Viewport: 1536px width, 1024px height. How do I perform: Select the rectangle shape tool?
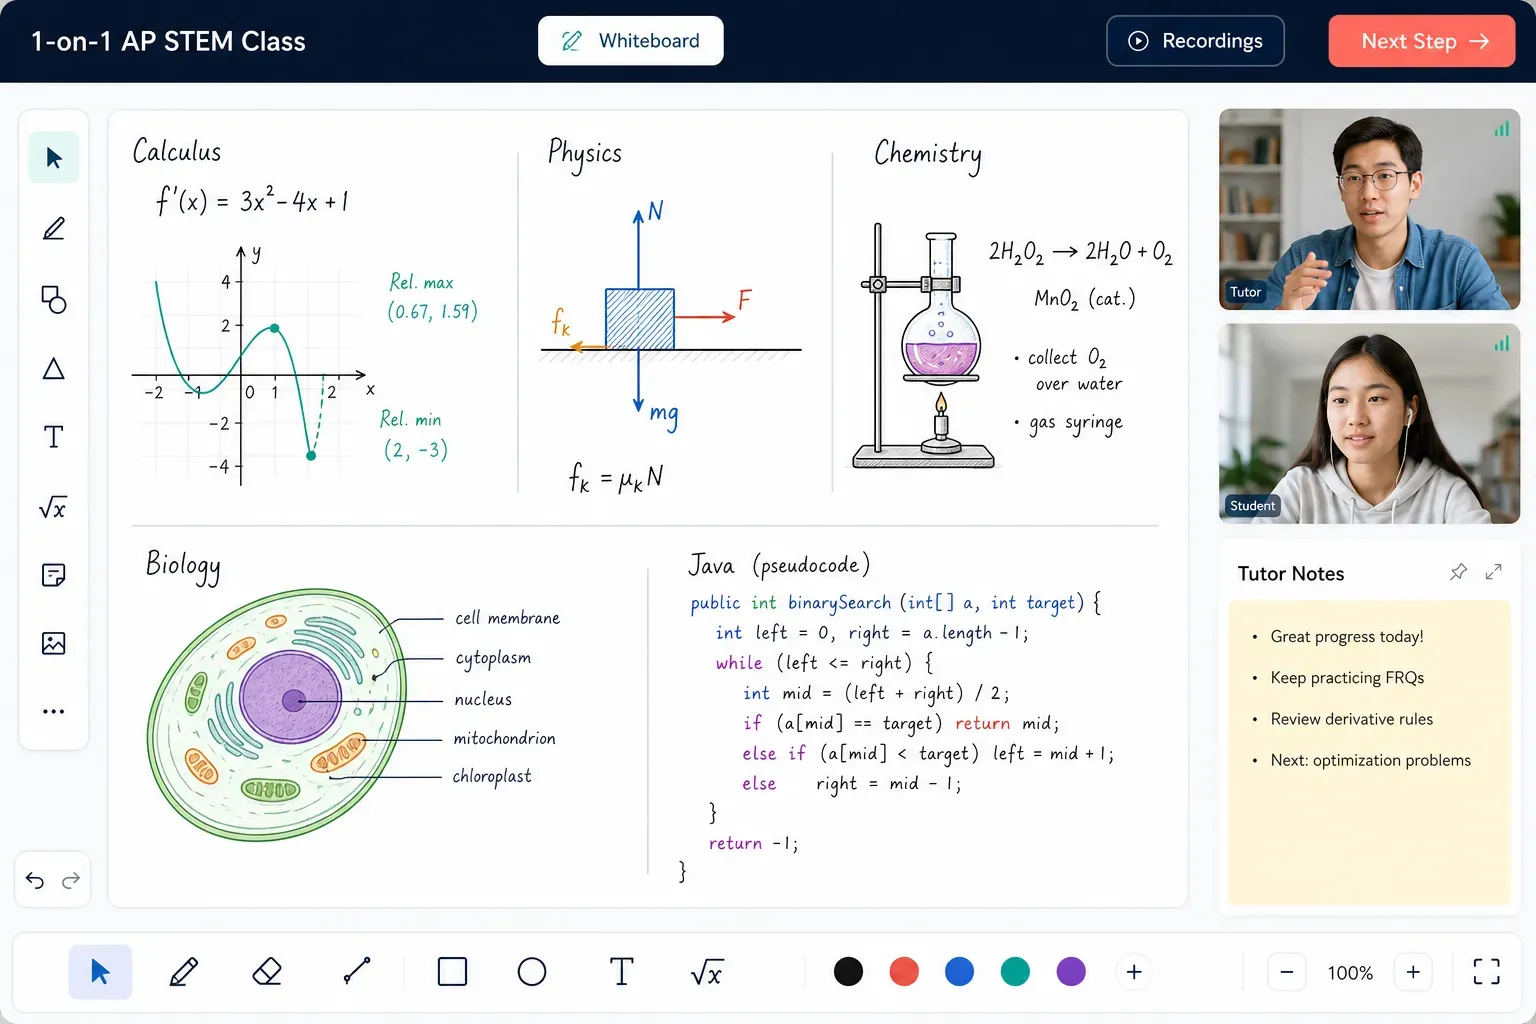pos(452,972)
